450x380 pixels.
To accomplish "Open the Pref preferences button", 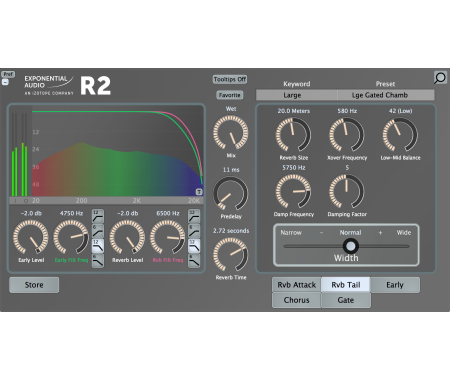I will (8, 74).
